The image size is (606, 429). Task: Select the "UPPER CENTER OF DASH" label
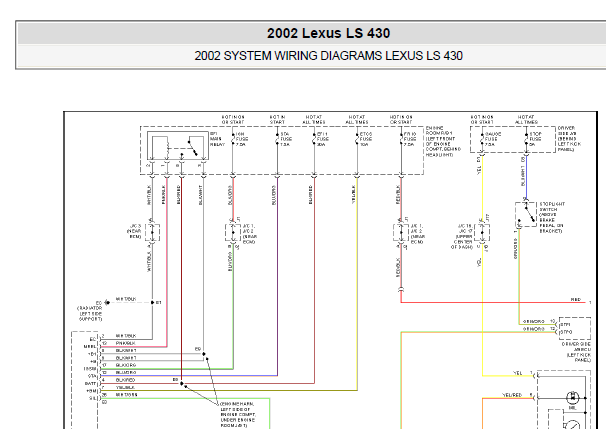pyautogui.click(x=462, y=242)
